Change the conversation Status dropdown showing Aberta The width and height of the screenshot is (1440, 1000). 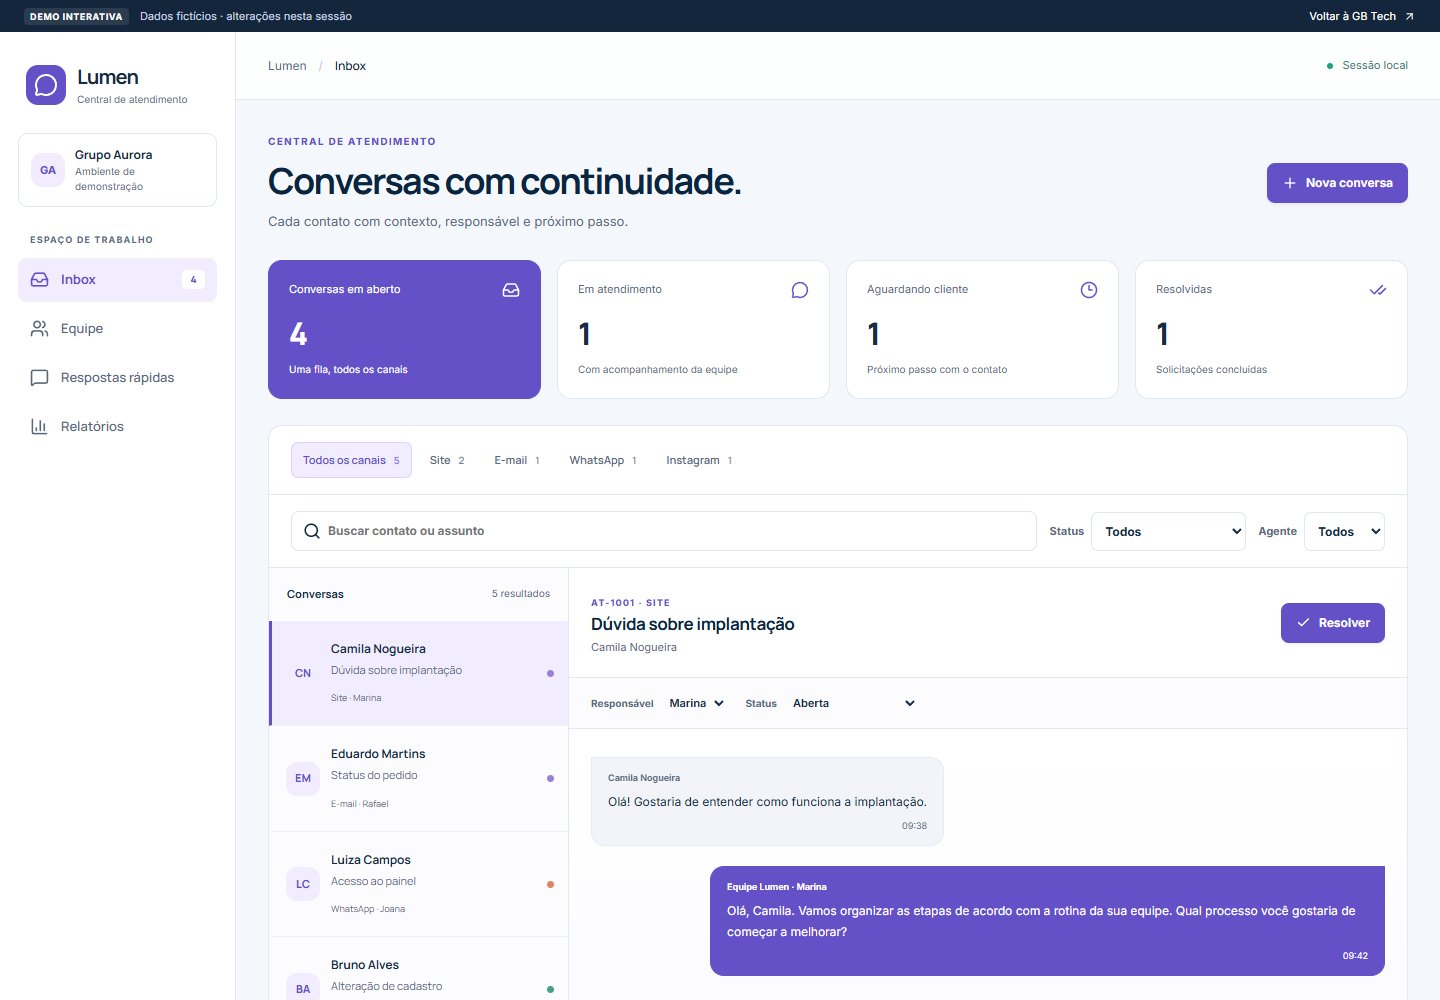pos(854,703)
